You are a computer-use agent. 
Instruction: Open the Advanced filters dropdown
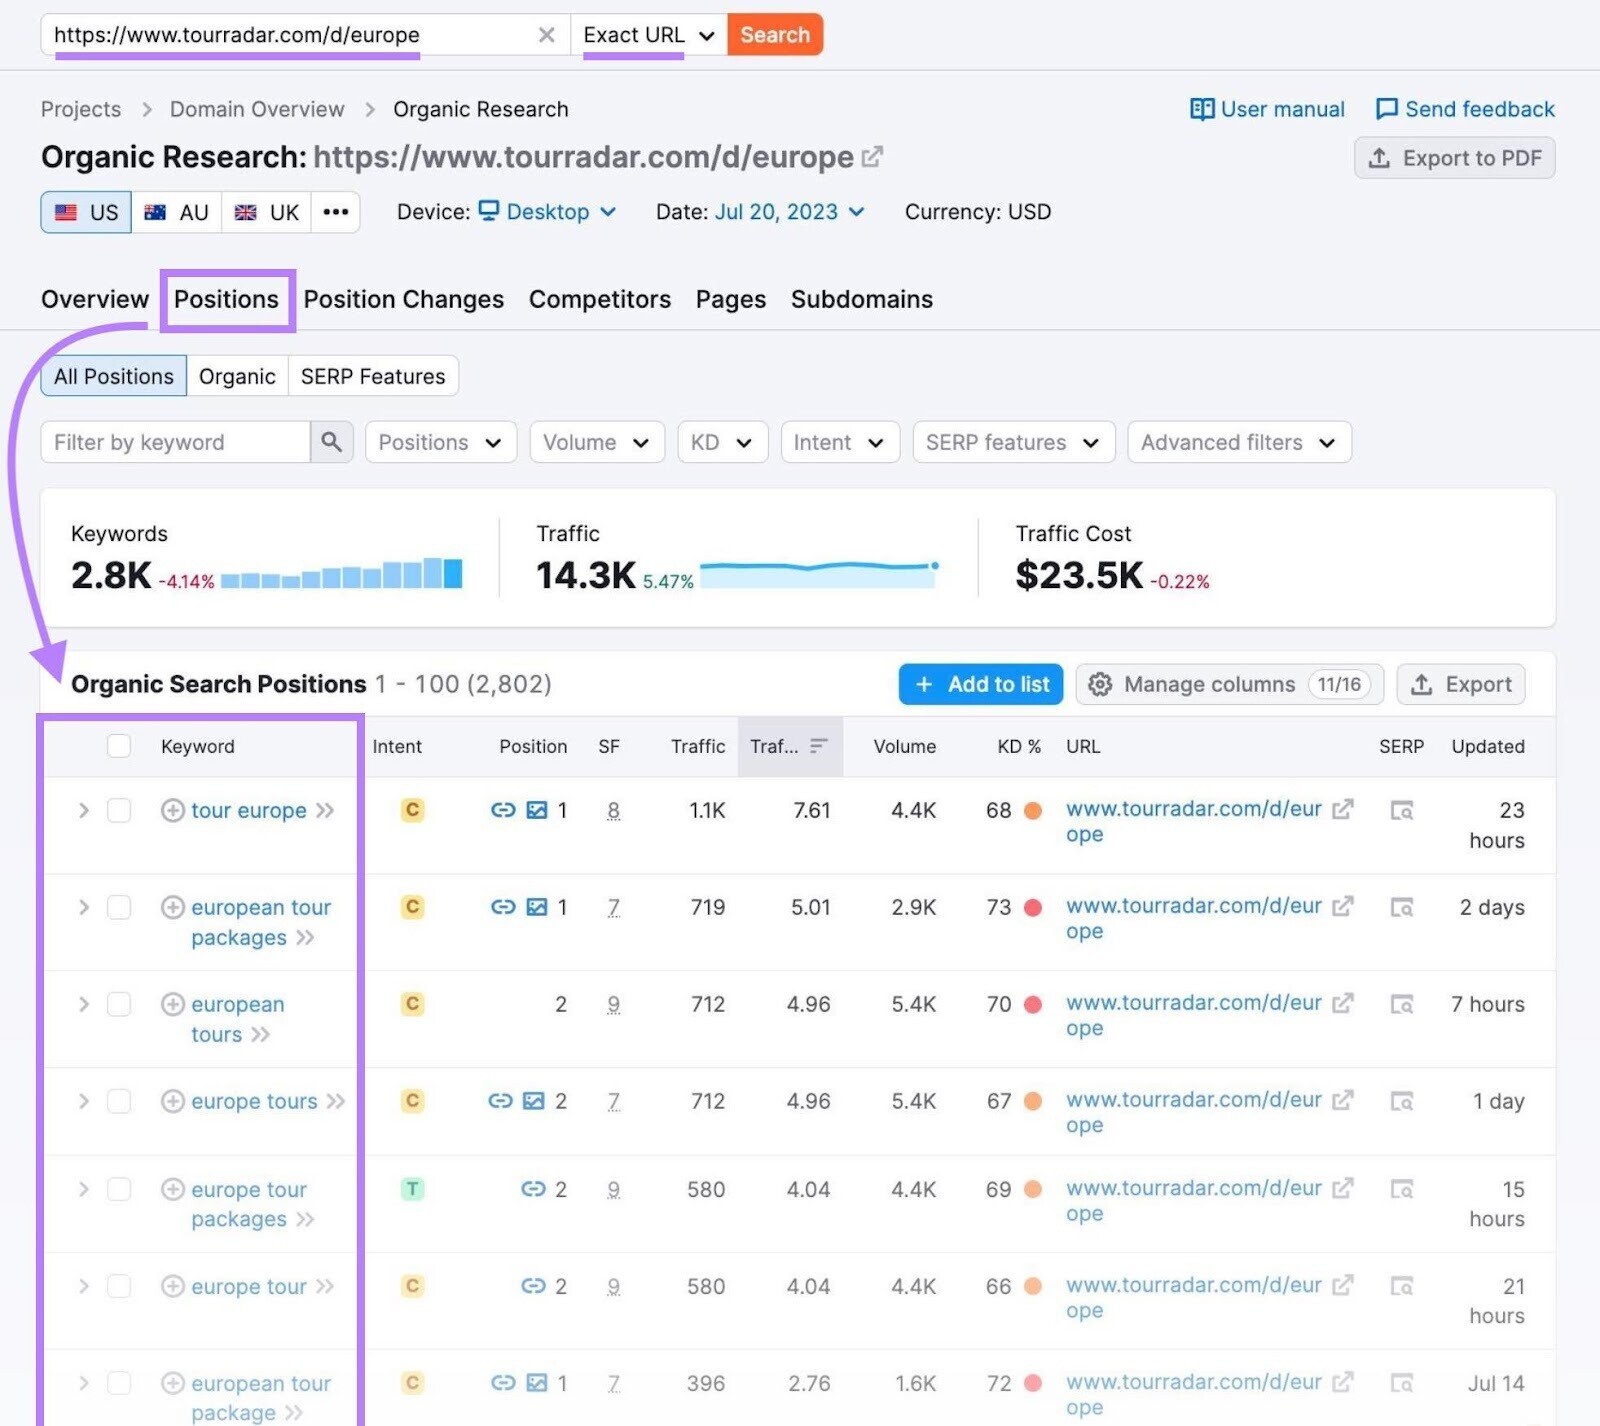click(1239, 442)
